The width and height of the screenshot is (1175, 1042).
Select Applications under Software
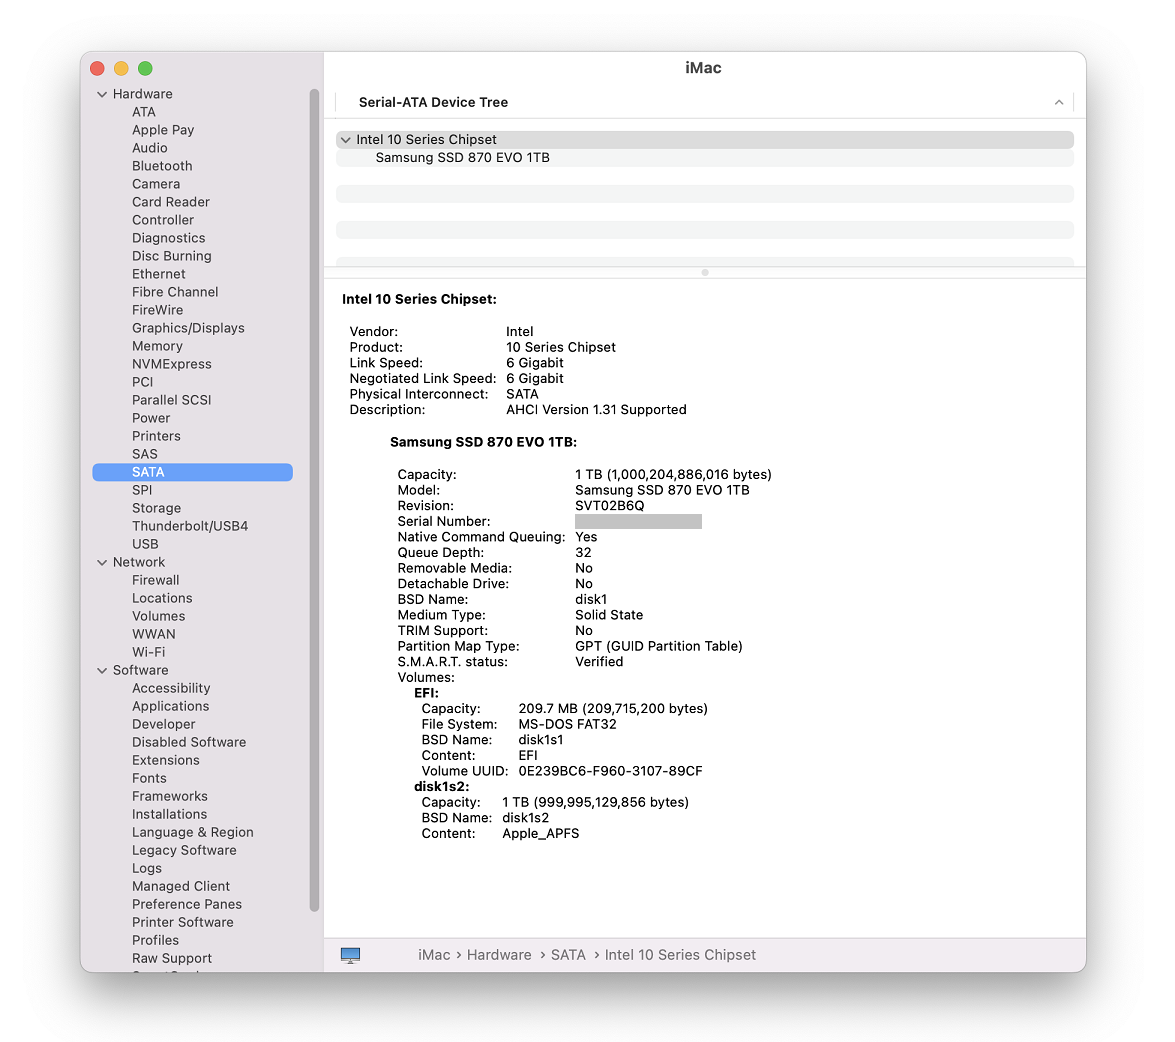click(x=171, y=706)
